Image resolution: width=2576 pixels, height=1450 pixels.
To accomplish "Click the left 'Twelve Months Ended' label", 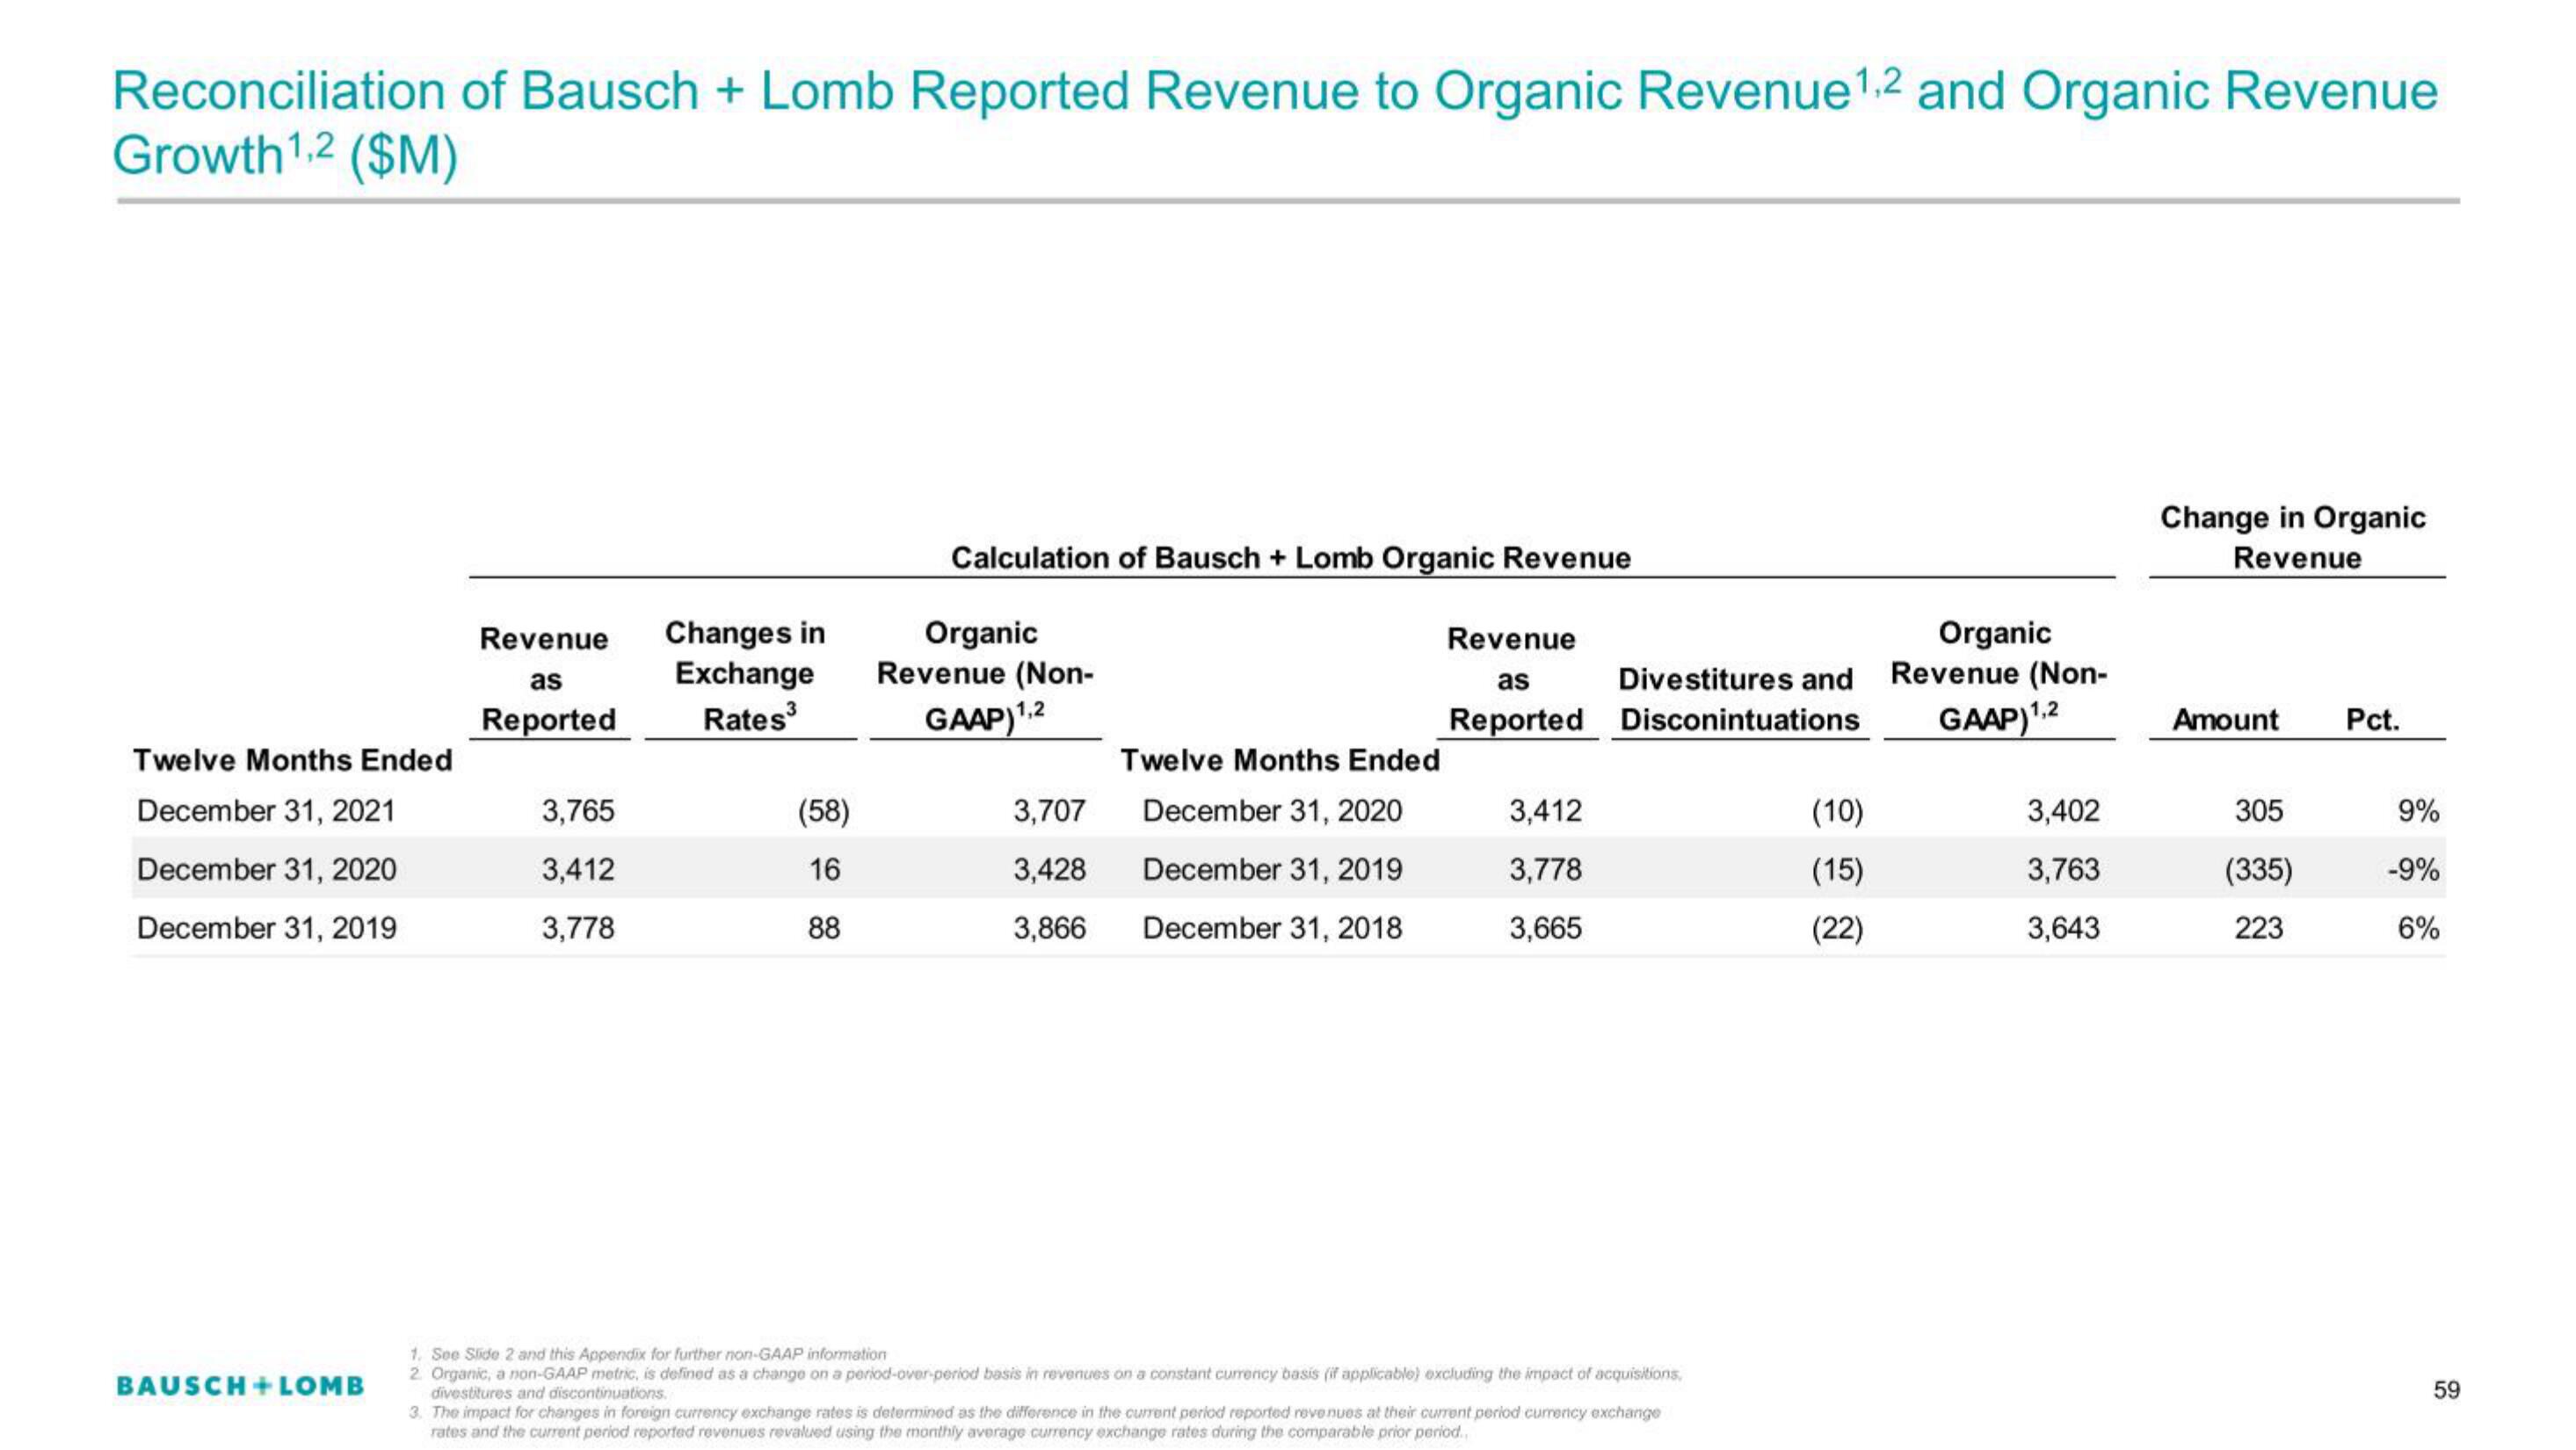I will tap(293, 760).
